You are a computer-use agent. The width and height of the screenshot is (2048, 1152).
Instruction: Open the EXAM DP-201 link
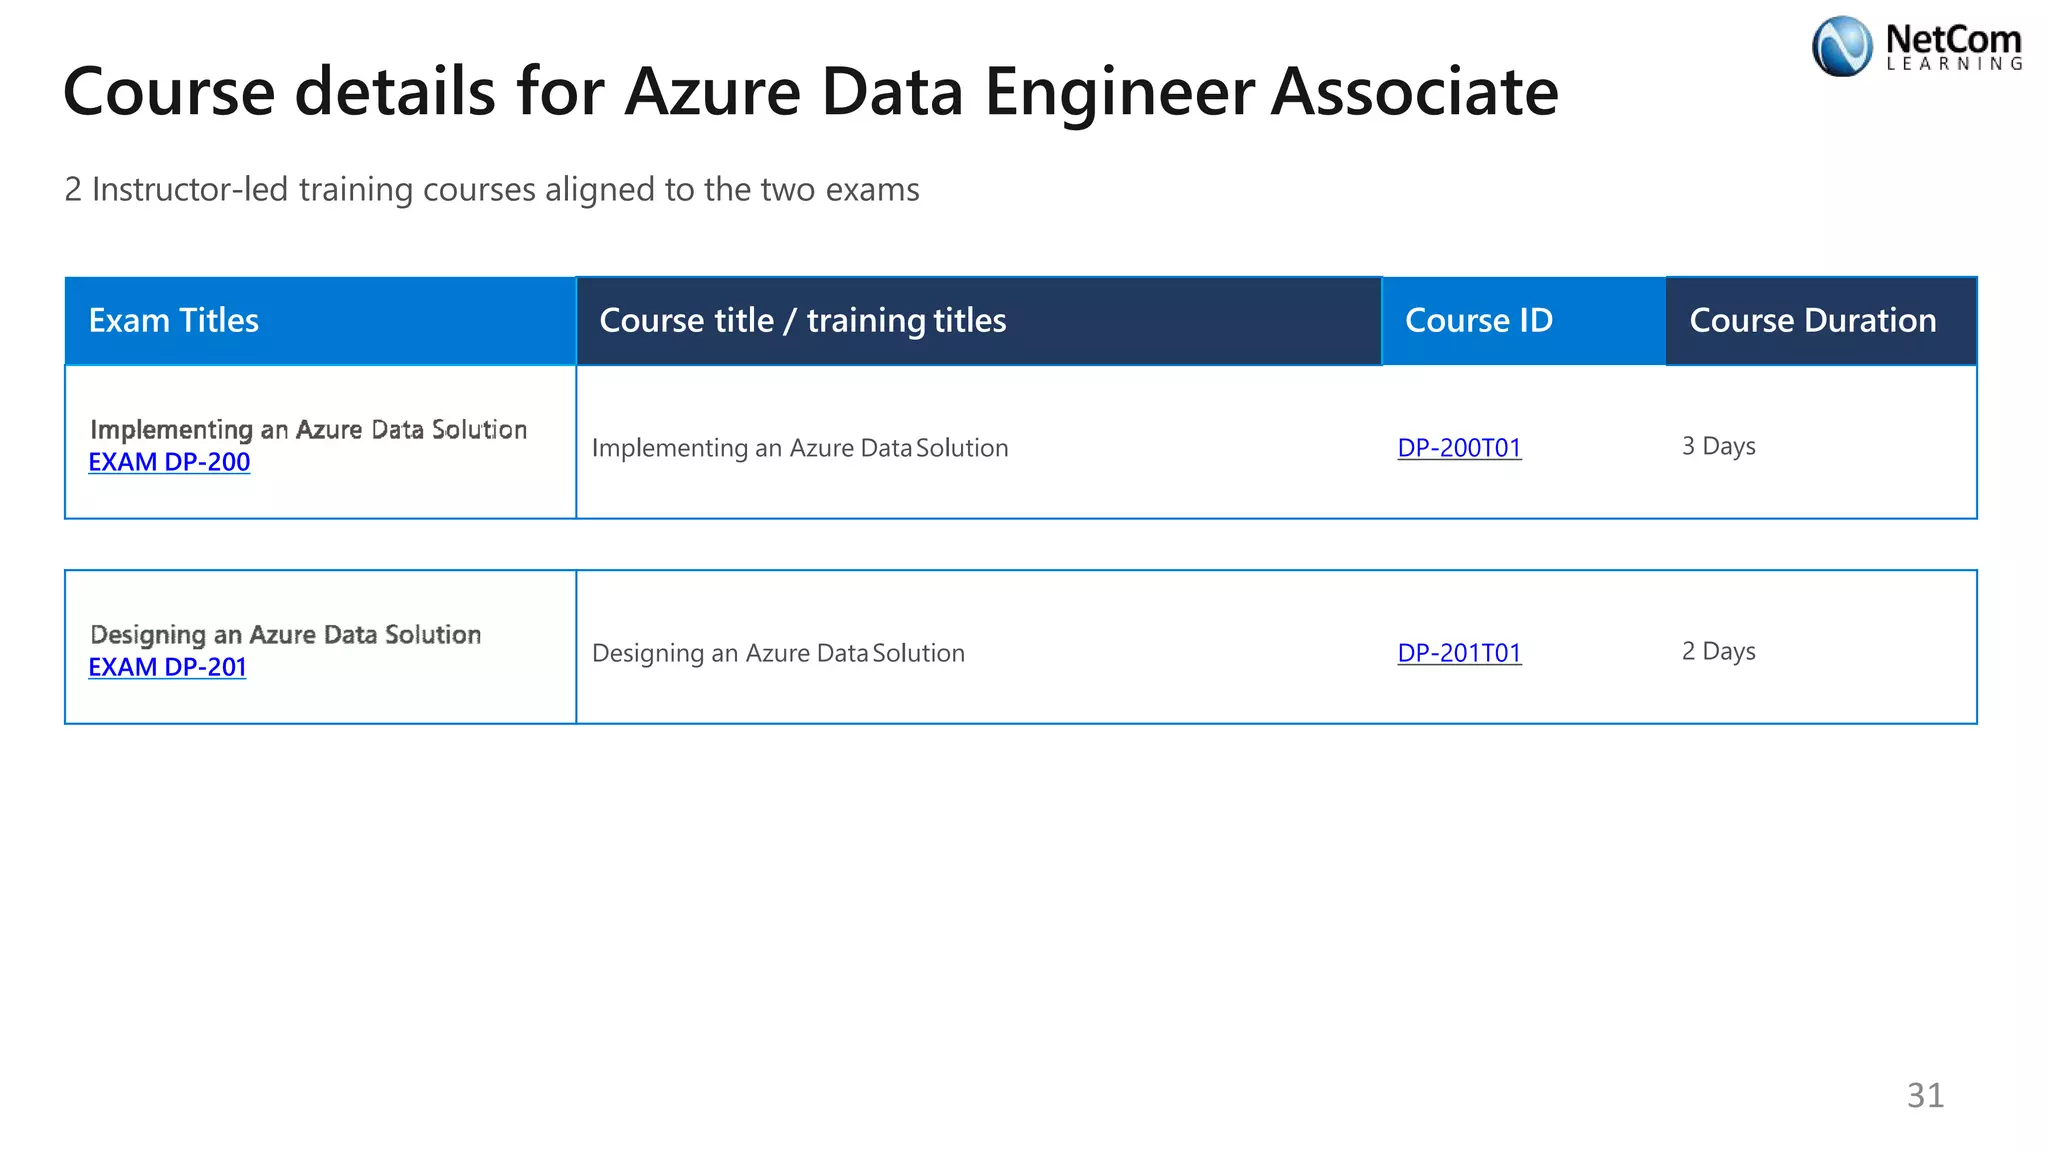click(167, 667)
